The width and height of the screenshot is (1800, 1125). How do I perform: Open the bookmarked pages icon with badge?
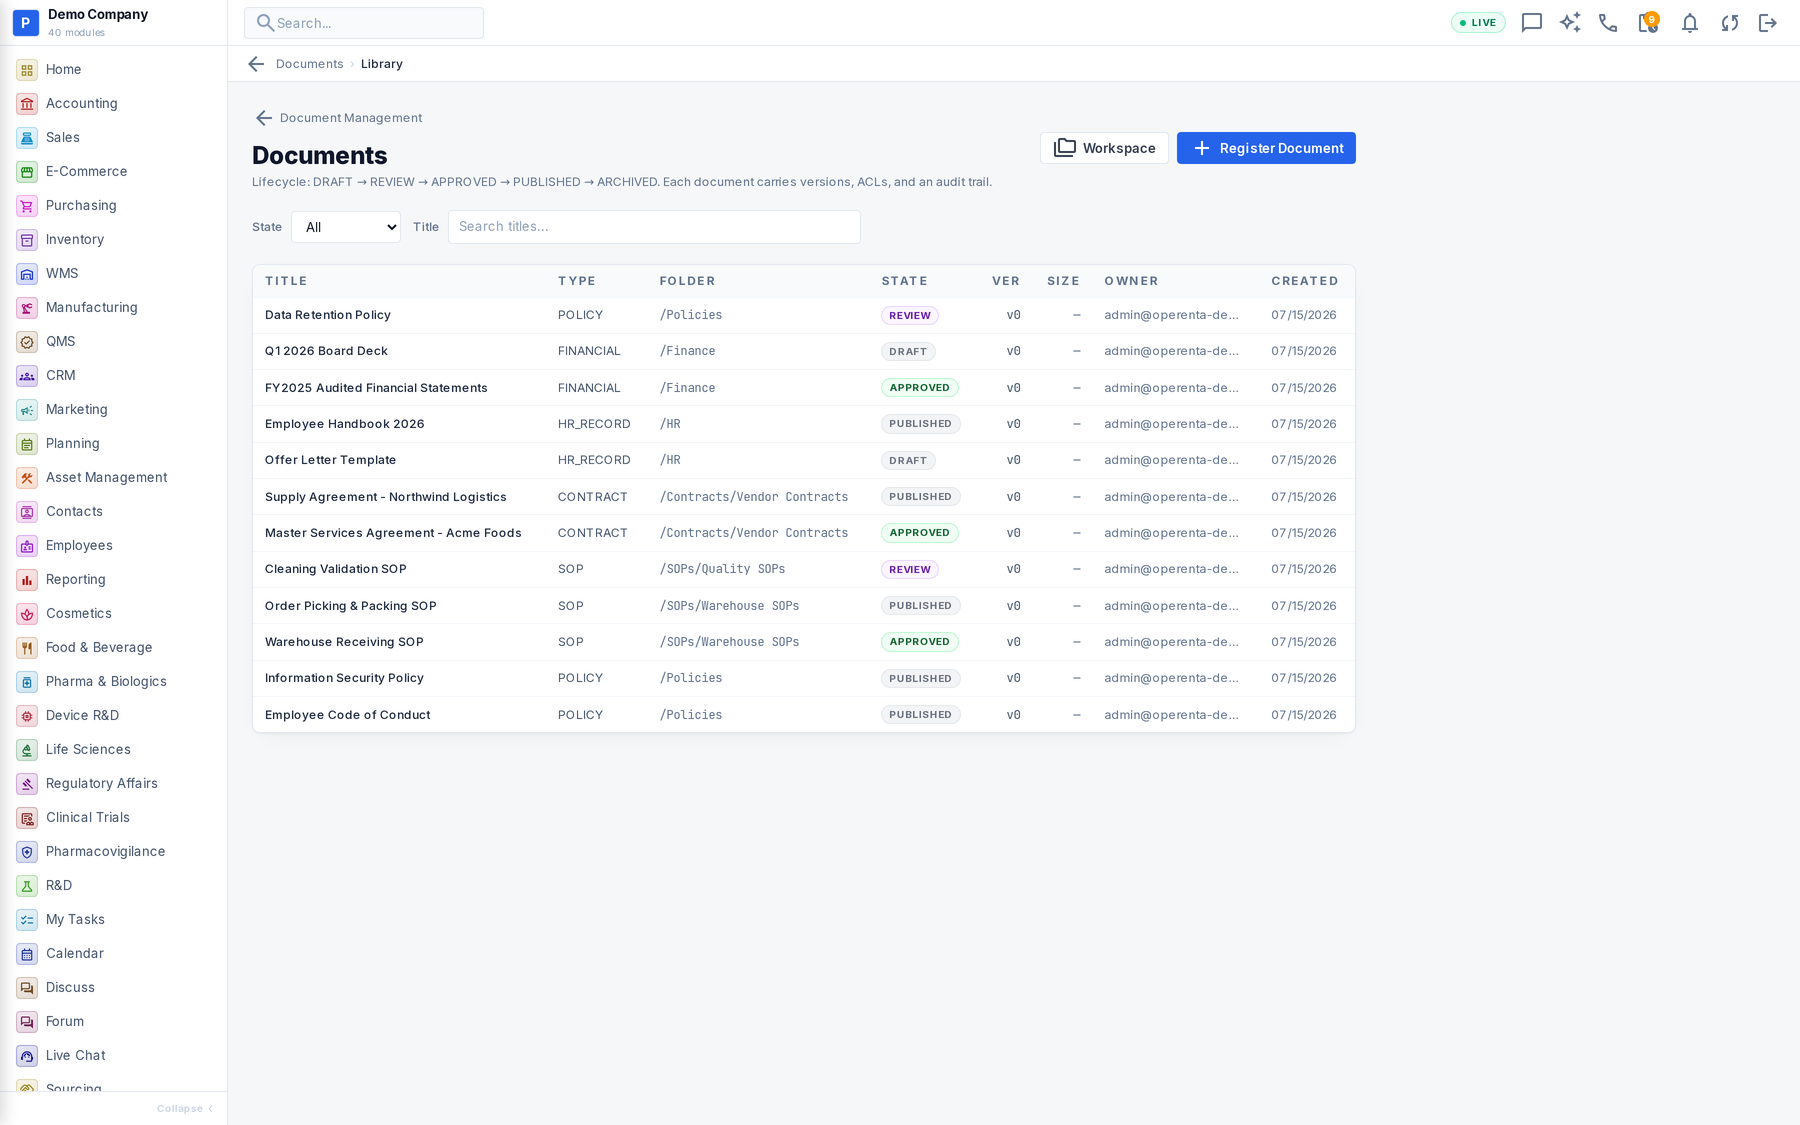point(1648,23)
